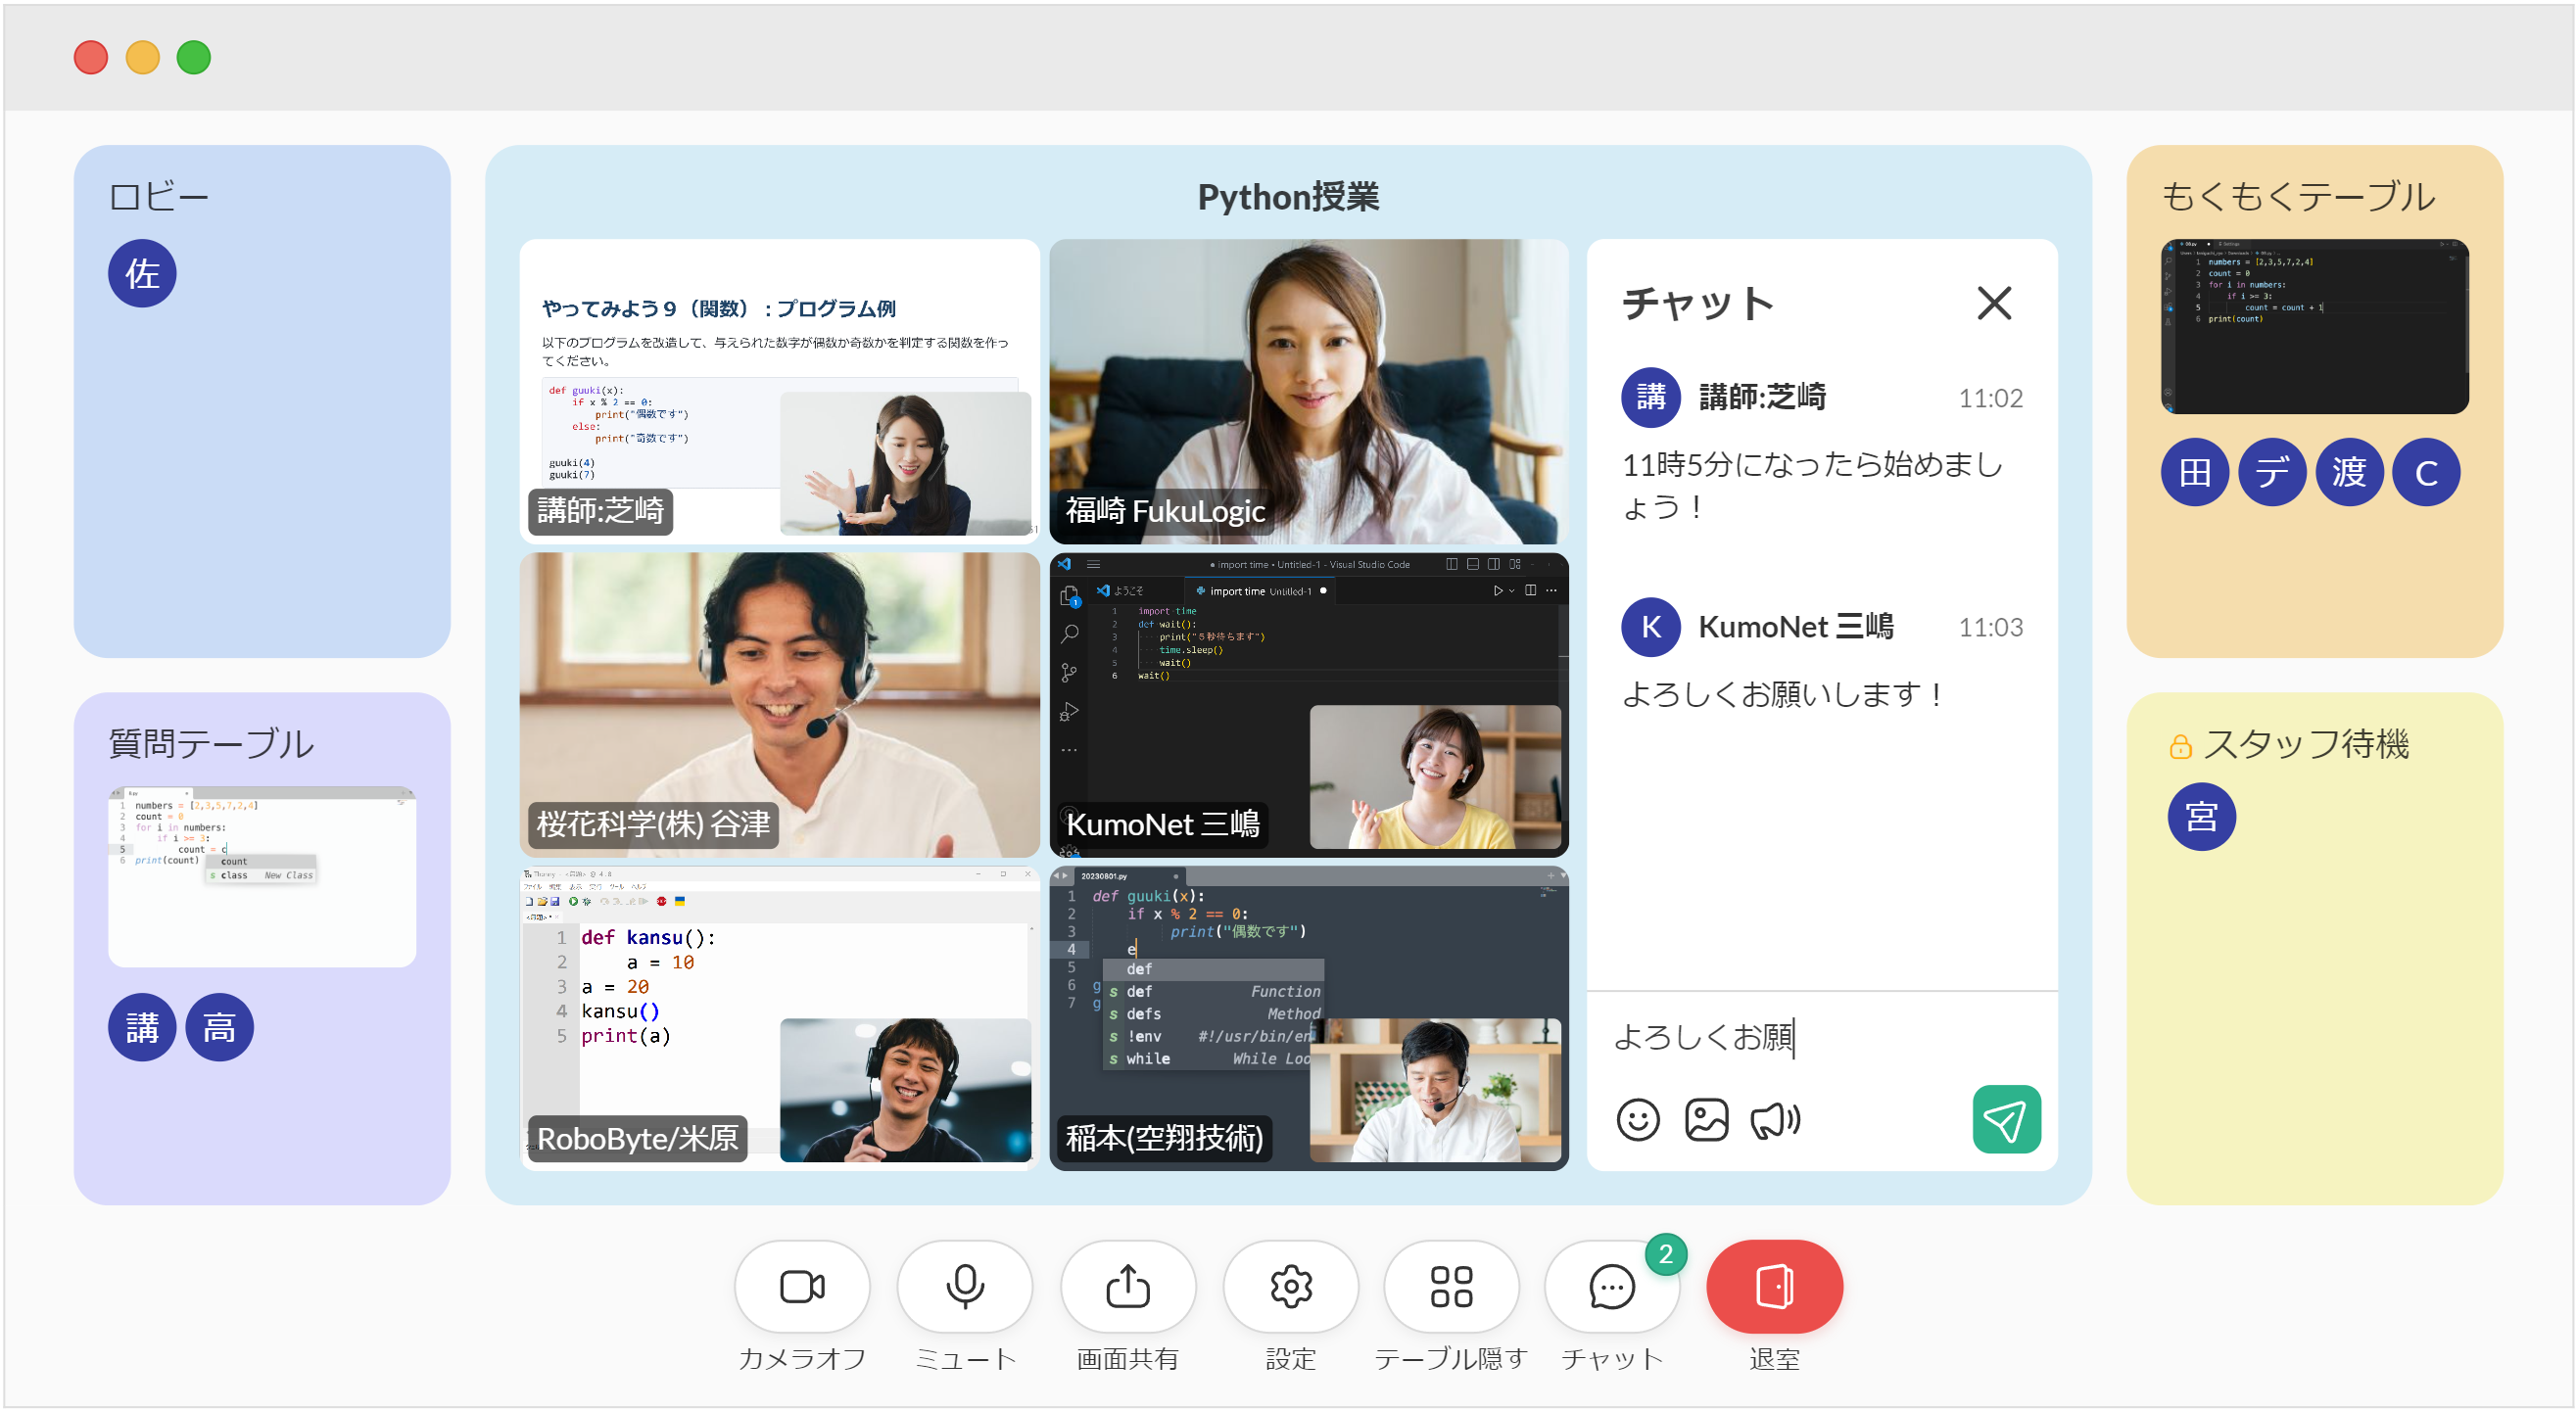Click the RoboByte/米原 shared screen tile
The width and height of the screenshot is (2576, 1410).
(x=778, y=1017)
